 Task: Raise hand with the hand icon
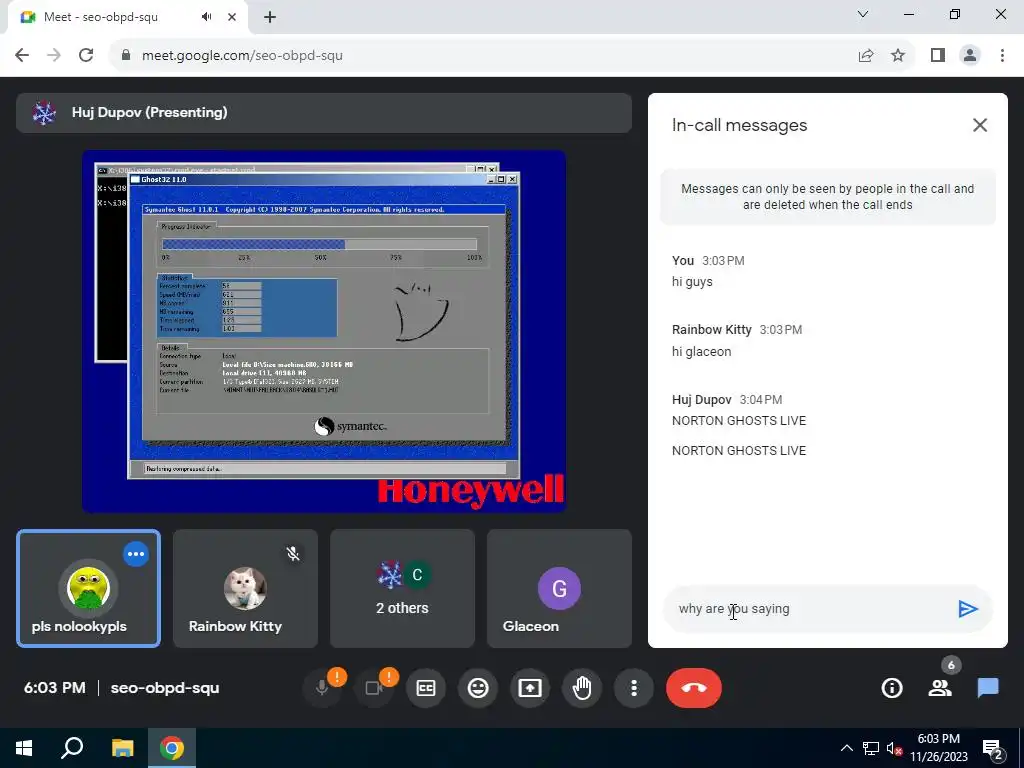582,688
